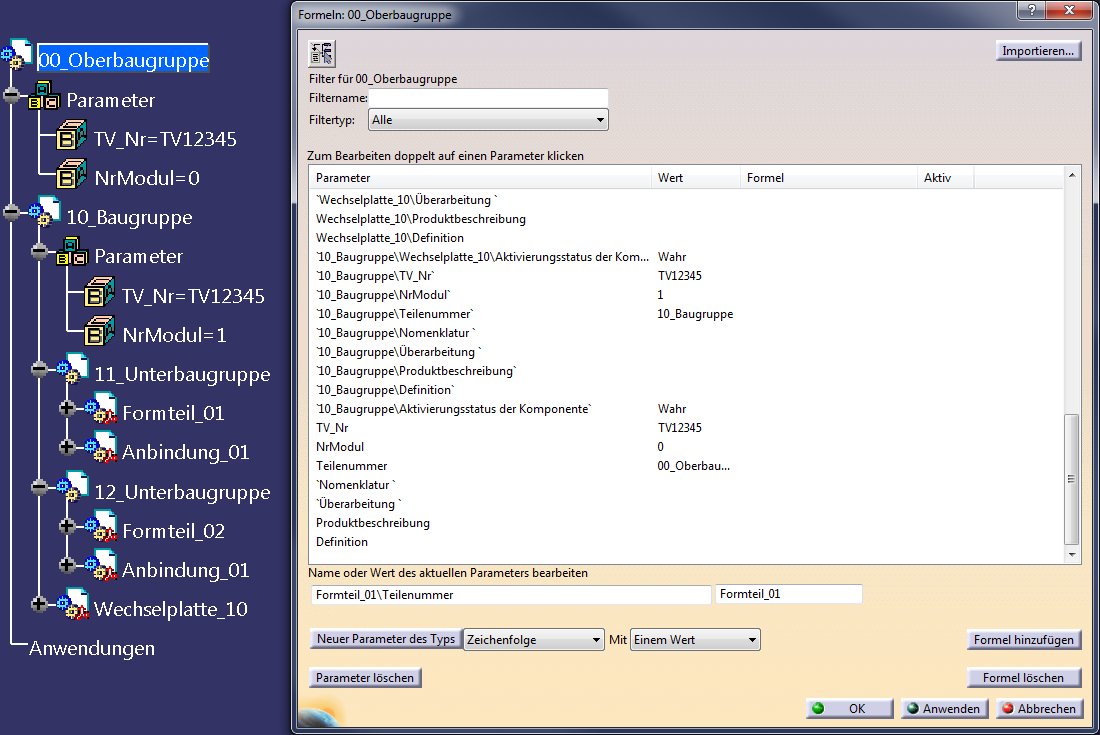
Task: Click the 10_Baugruppe product icon
Action: 46,213
